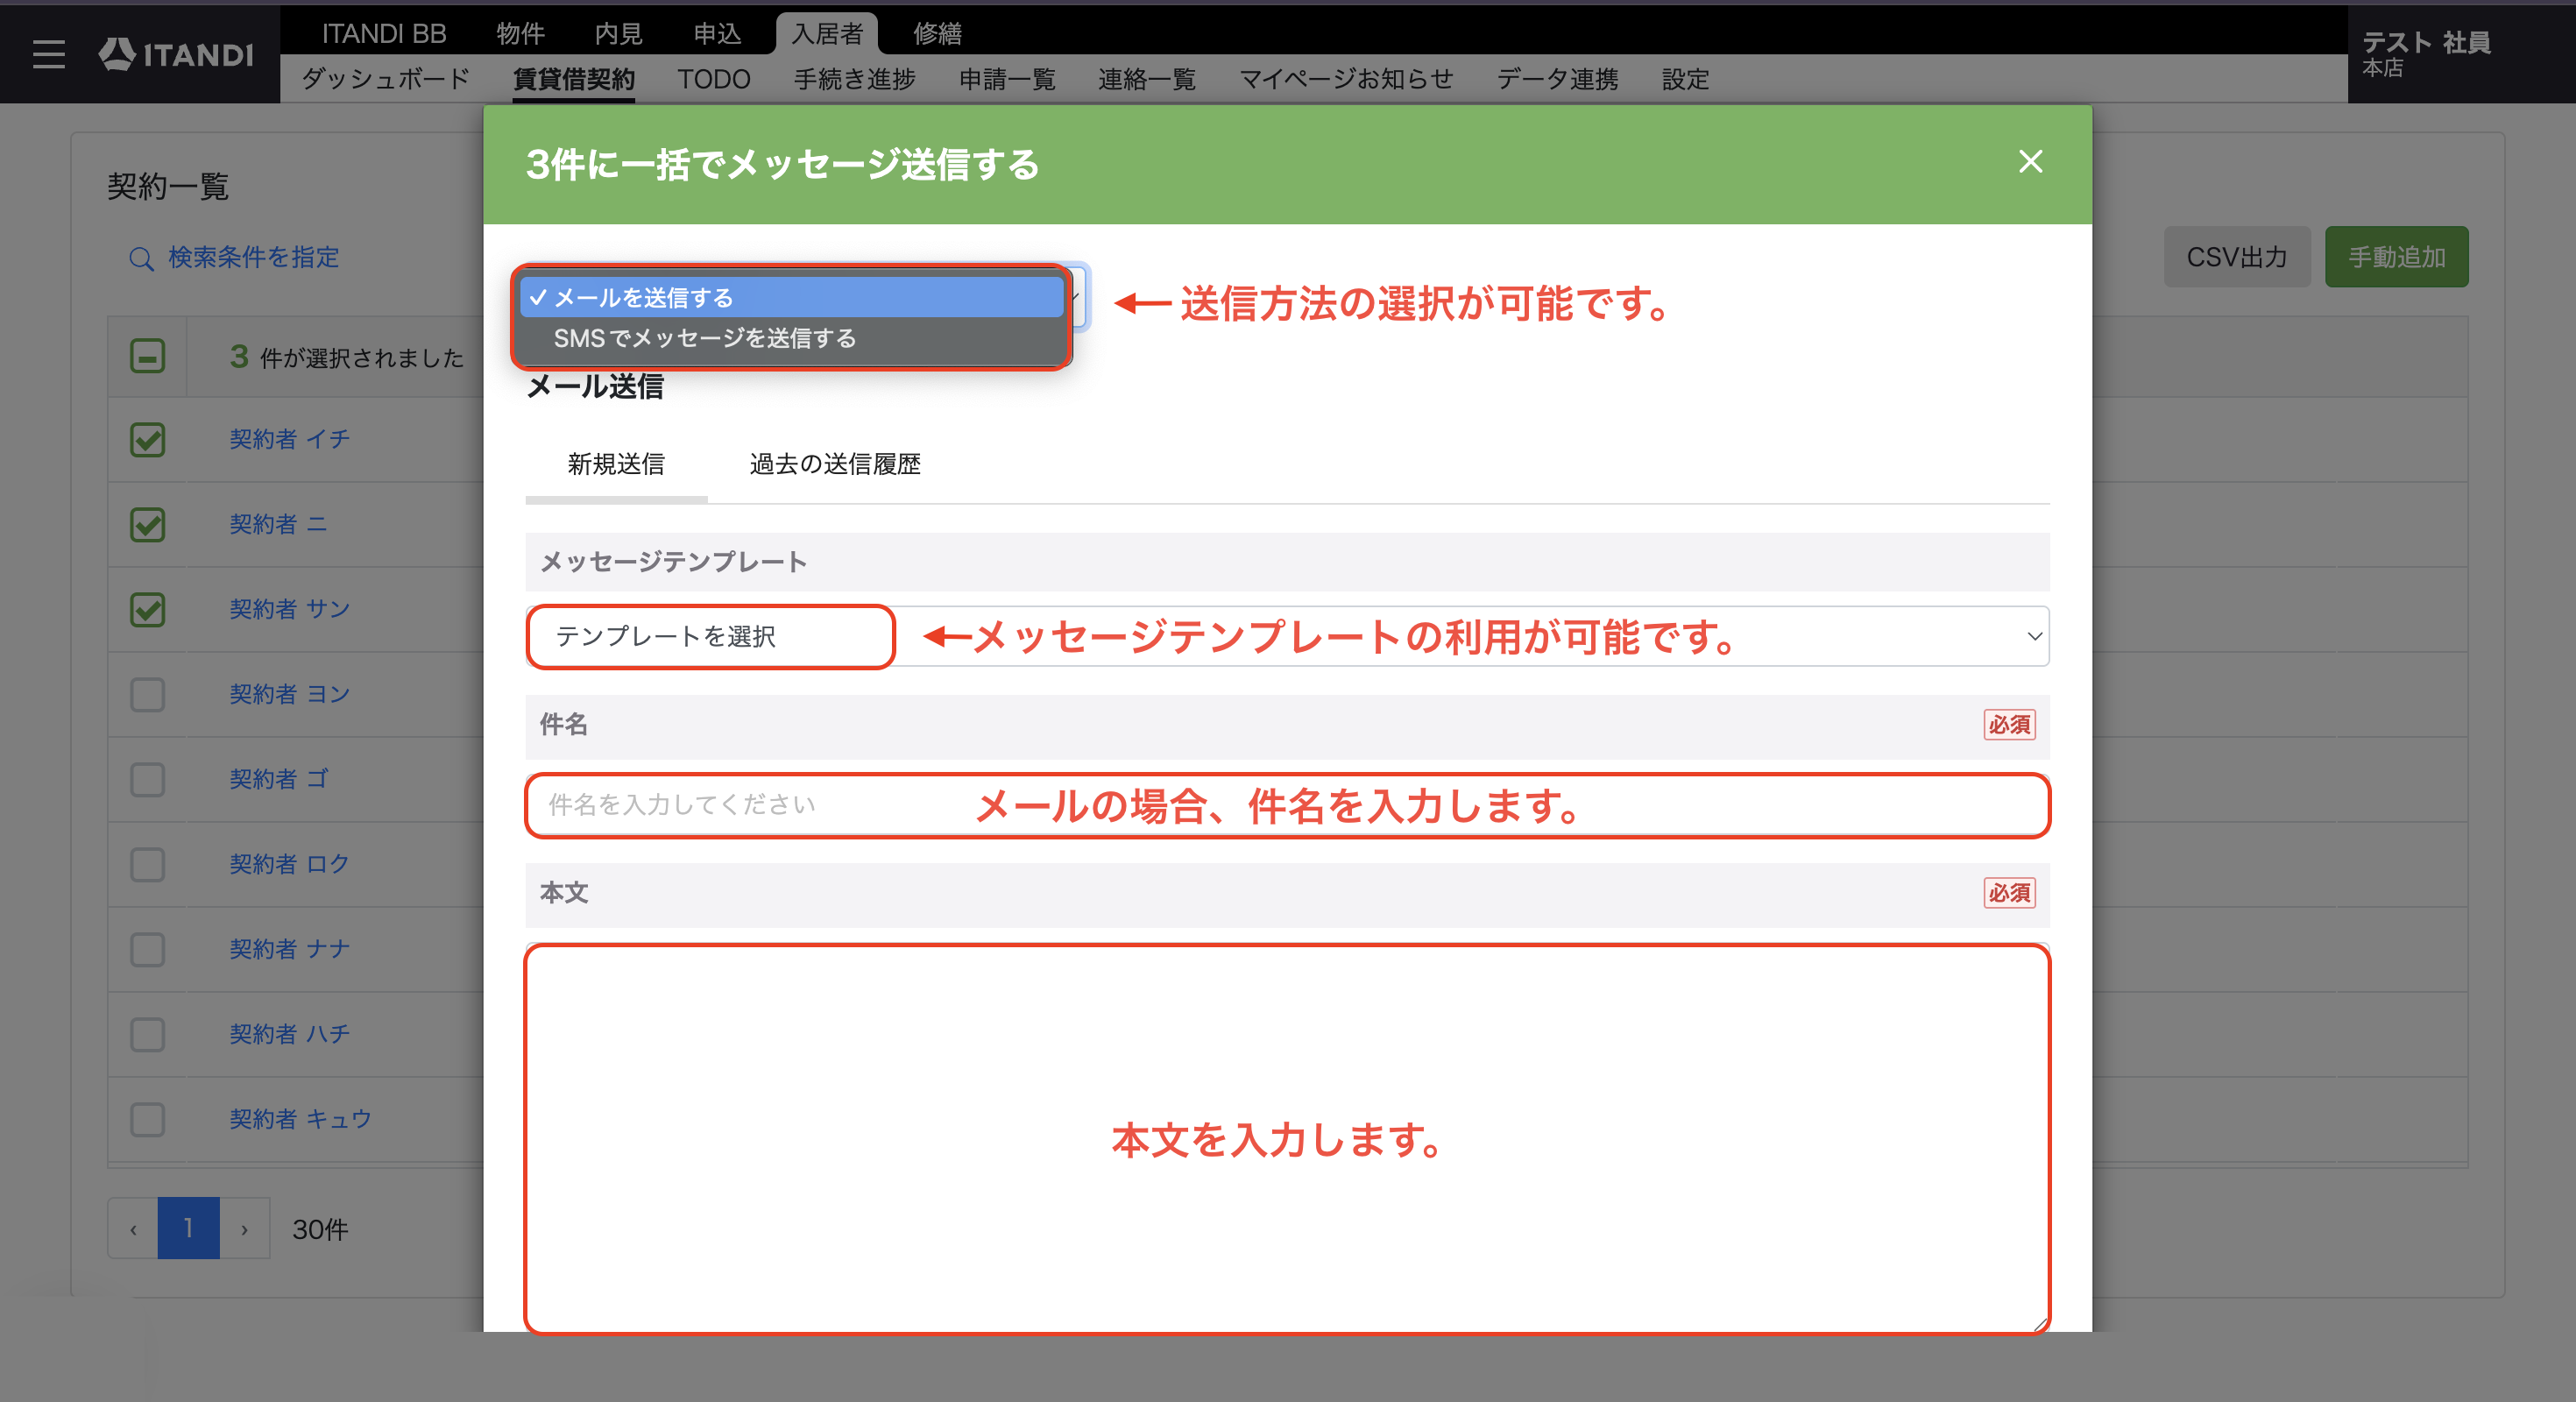Screen dimensions: 2576x1402
Task: Go to データ連携 menu
Action: pos(1557,79)
